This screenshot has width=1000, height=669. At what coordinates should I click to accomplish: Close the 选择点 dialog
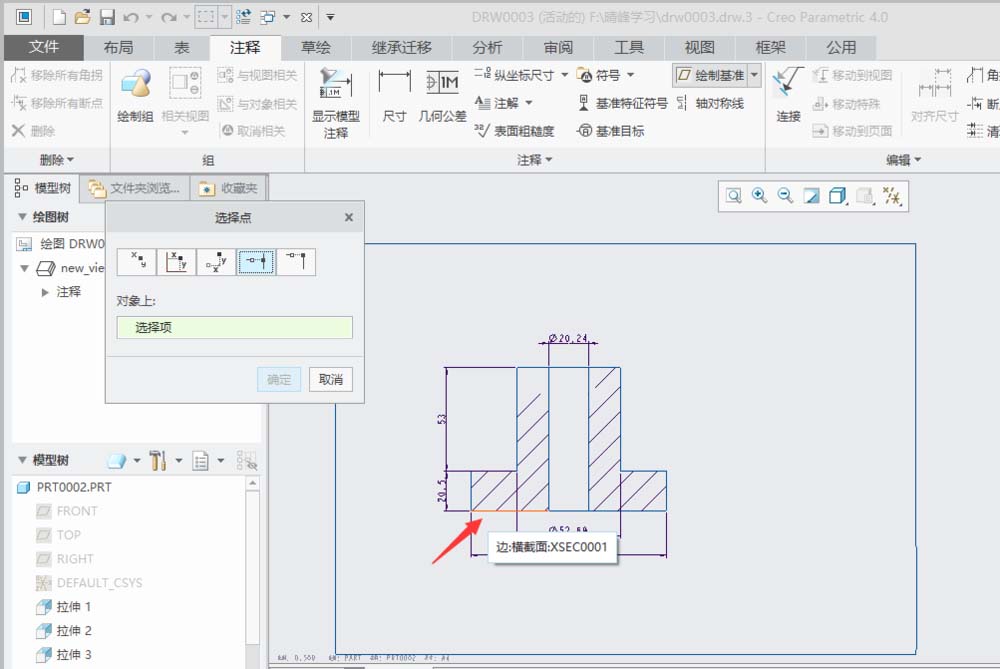(x=349, y=217)
